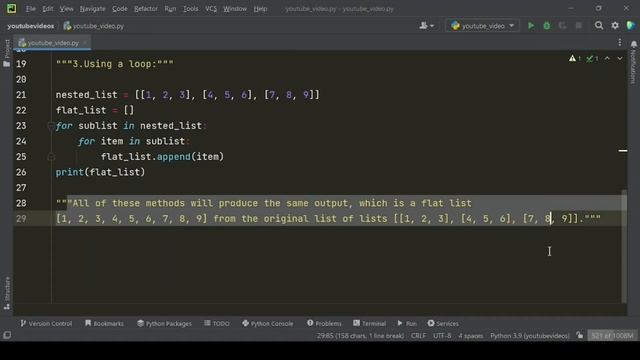Viewport: 640px width, 360px height.
Task: Open IDE settings gear icon
Action: click(615, 26)
